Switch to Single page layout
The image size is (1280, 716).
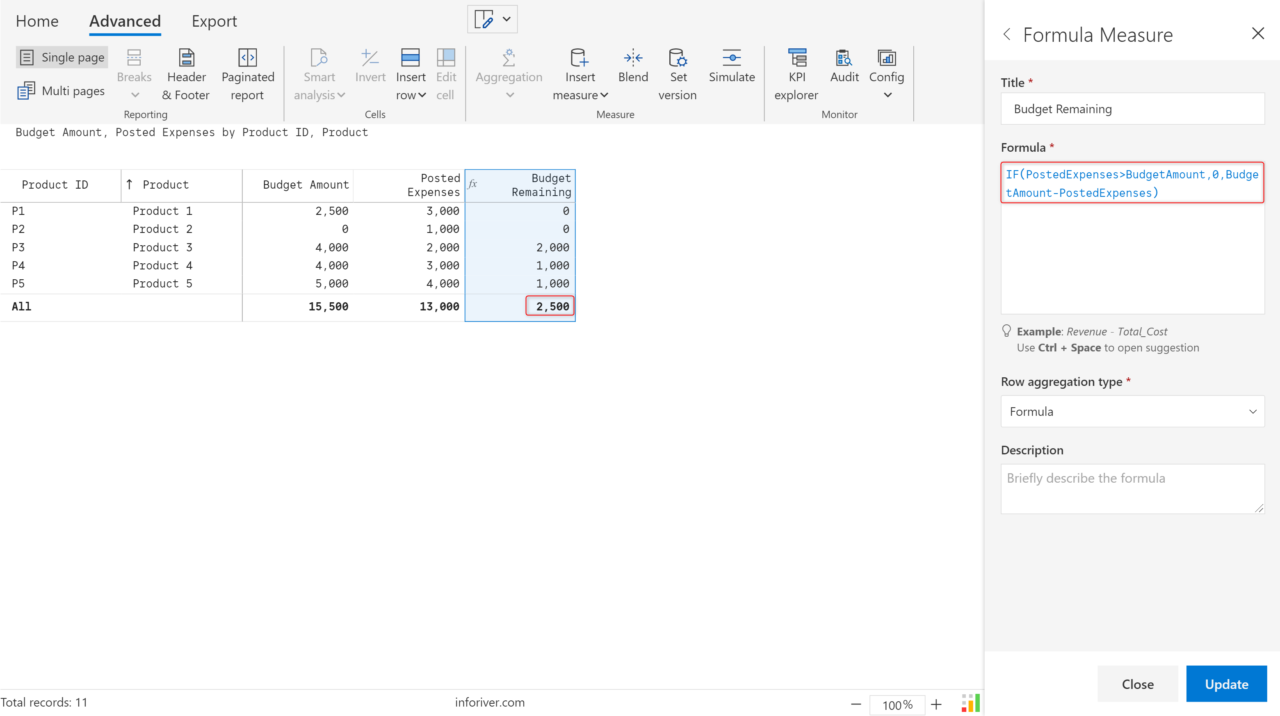[61, 57]
